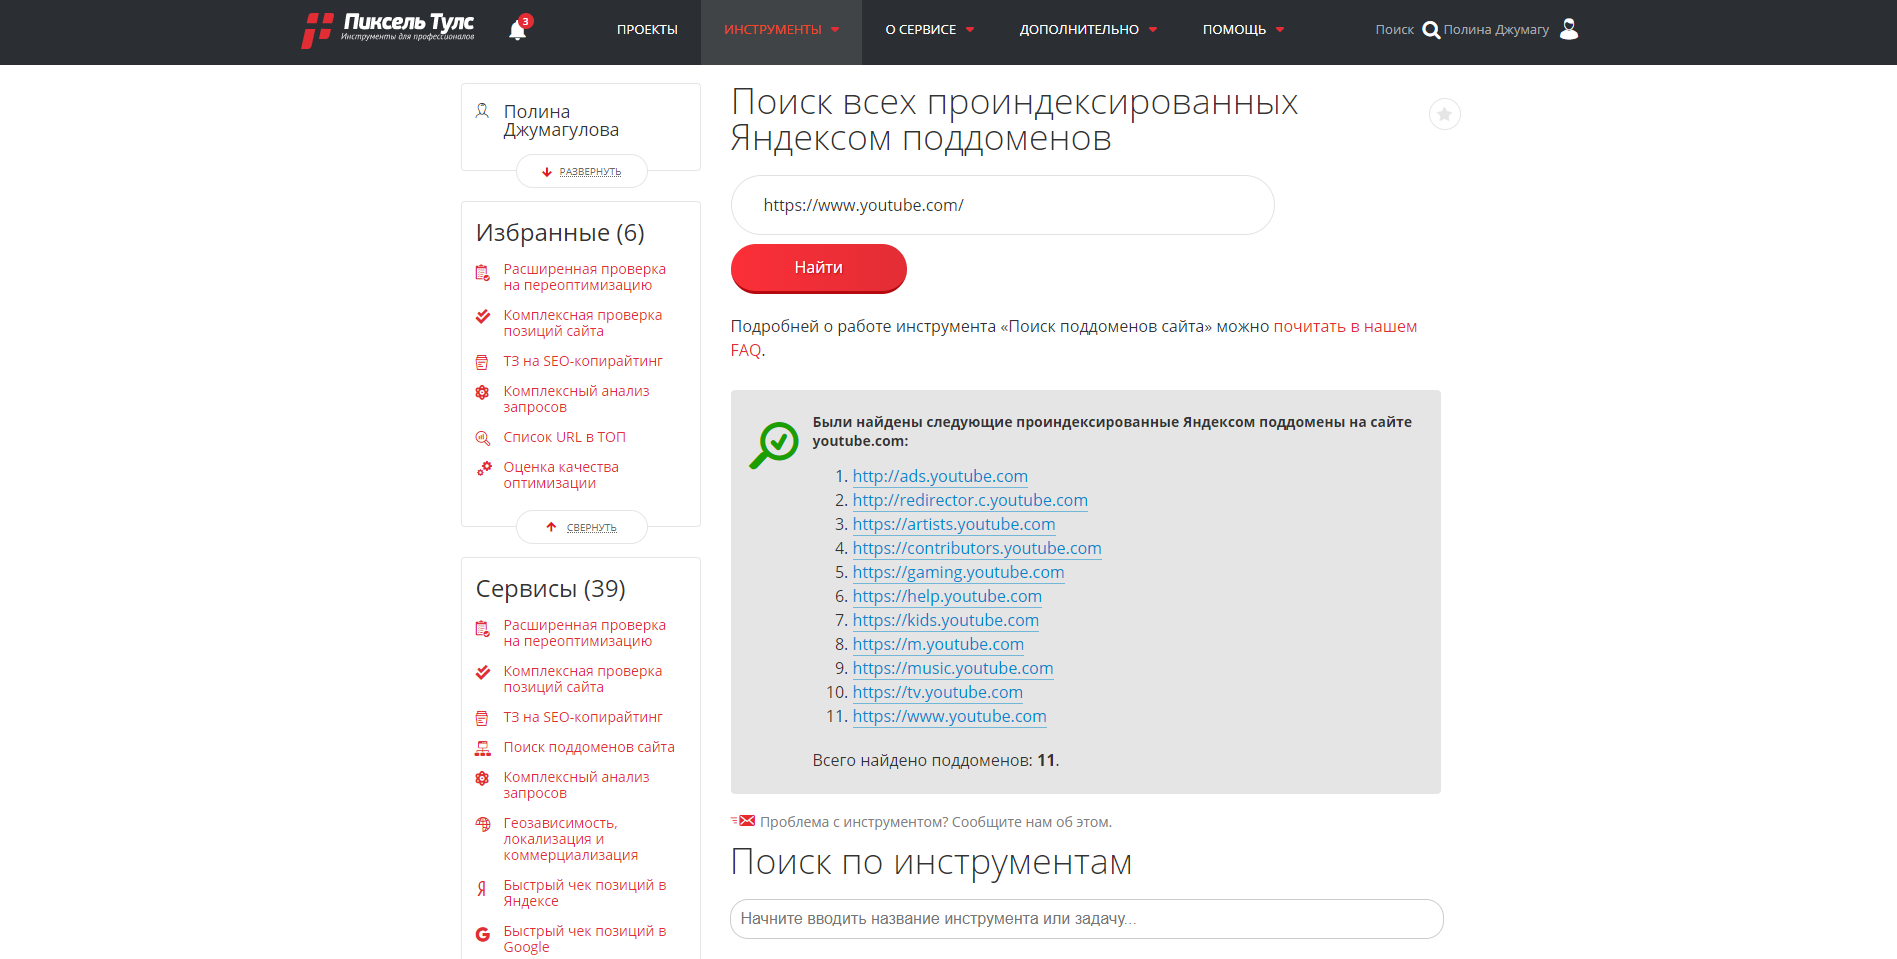Open the user profile avatar icon
The width and height of the screenshot is (1897, 959).
click(x=1569, y=29)
